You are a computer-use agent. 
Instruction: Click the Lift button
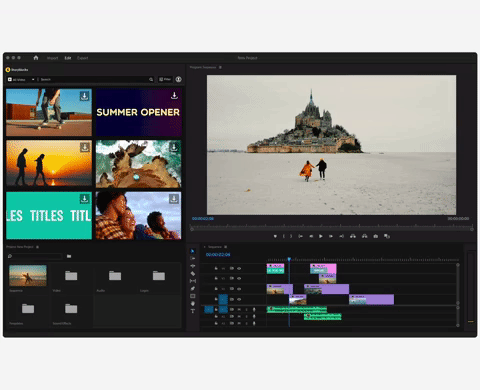coord(353,236)
